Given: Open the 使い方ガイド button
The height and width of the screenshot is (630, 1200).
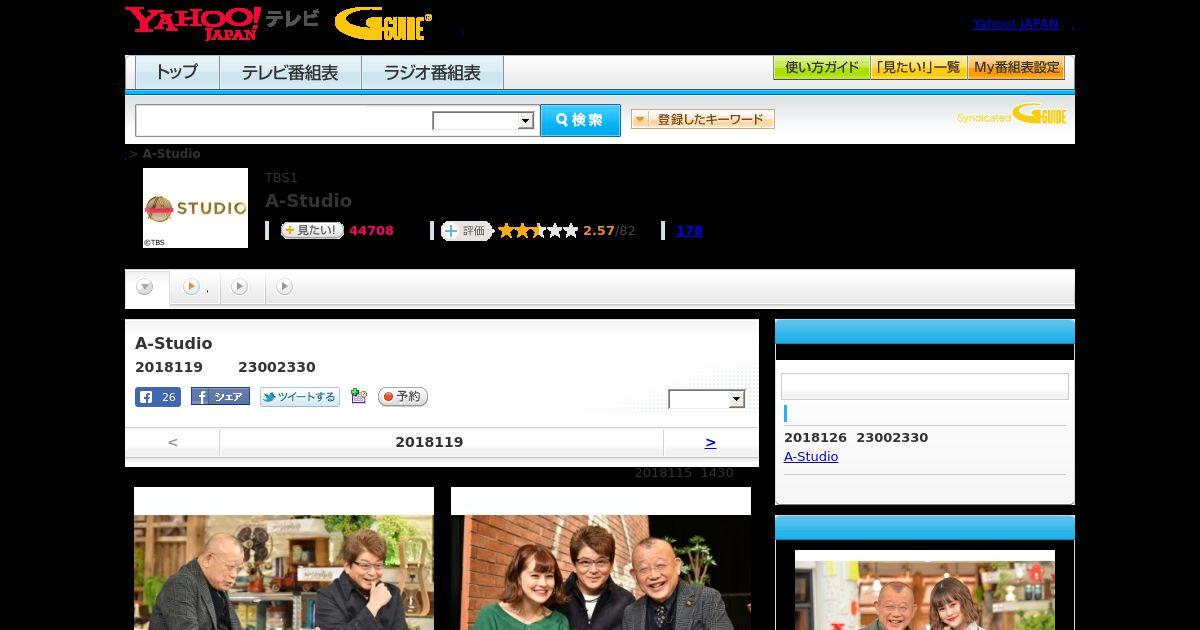Looking at the screenshot, I should [x=821, y=68].
